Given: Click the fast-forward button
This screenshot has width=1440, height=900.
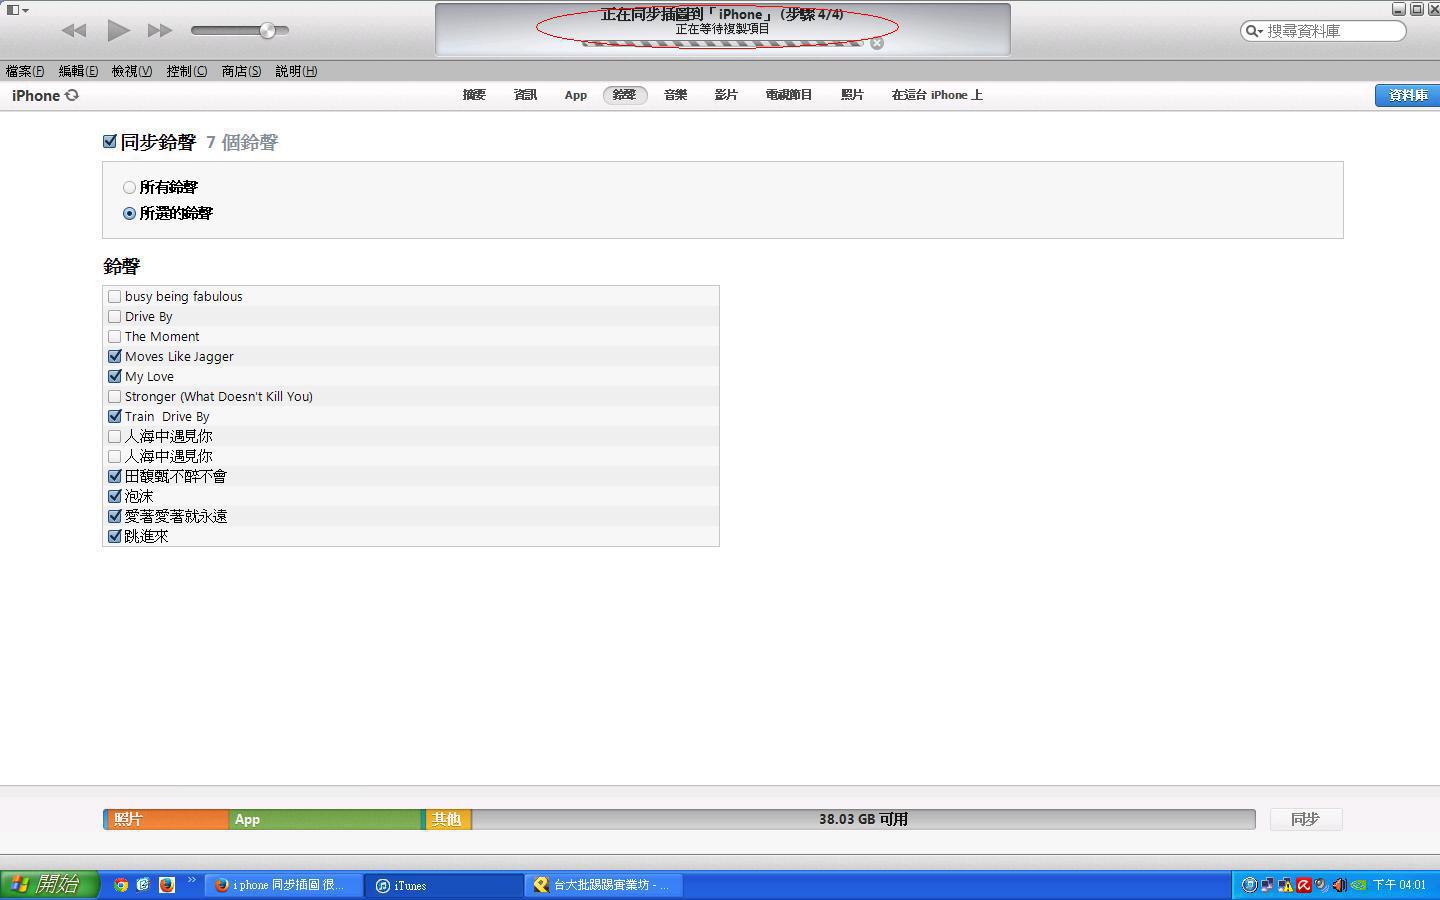Looking at the screenshot, I should click(x=160, y=31).
